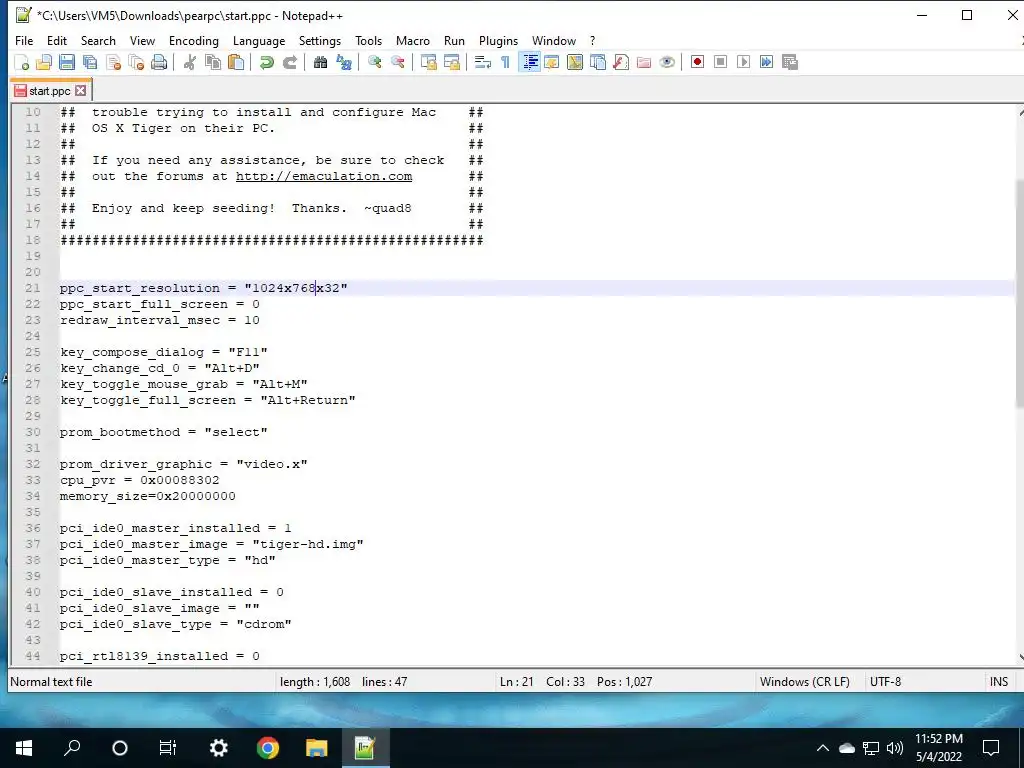Viewport: 1024px width, 768px height.
Task: Open the Language menu
Action: [259, 40]
